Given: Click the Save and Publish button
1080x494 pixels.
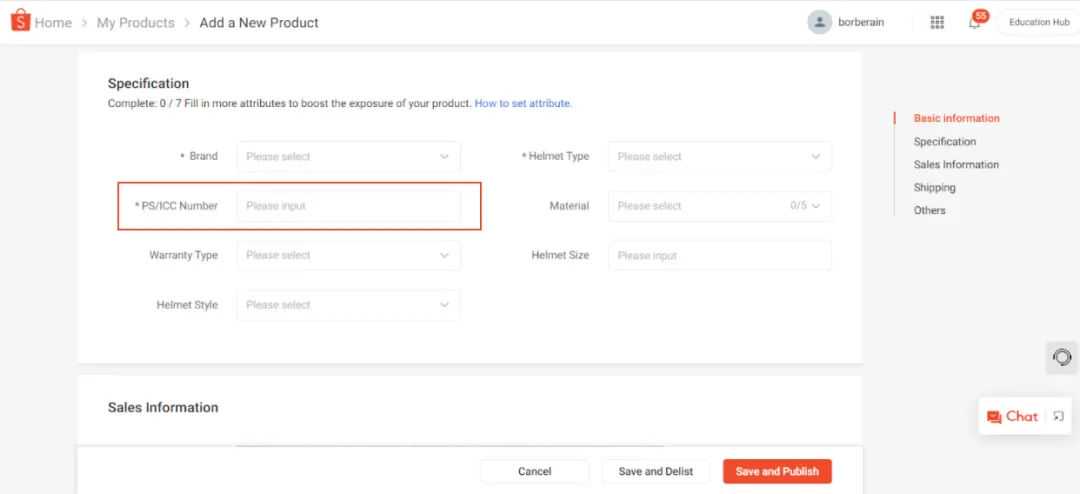Looking at the screenshot, I should pos(777,472).
